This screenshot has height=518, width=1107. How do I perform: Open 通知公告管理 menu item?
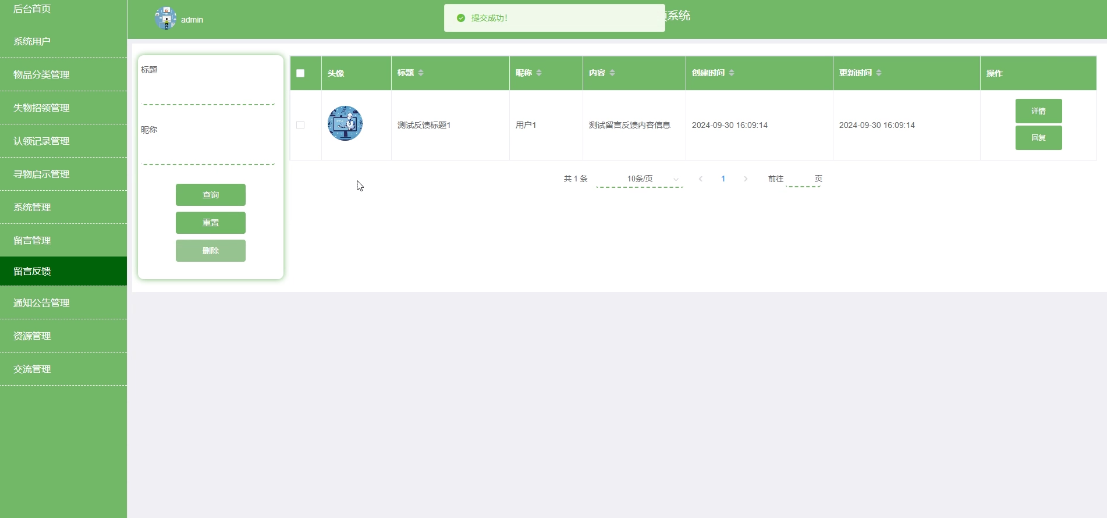[x=64, y=303]
